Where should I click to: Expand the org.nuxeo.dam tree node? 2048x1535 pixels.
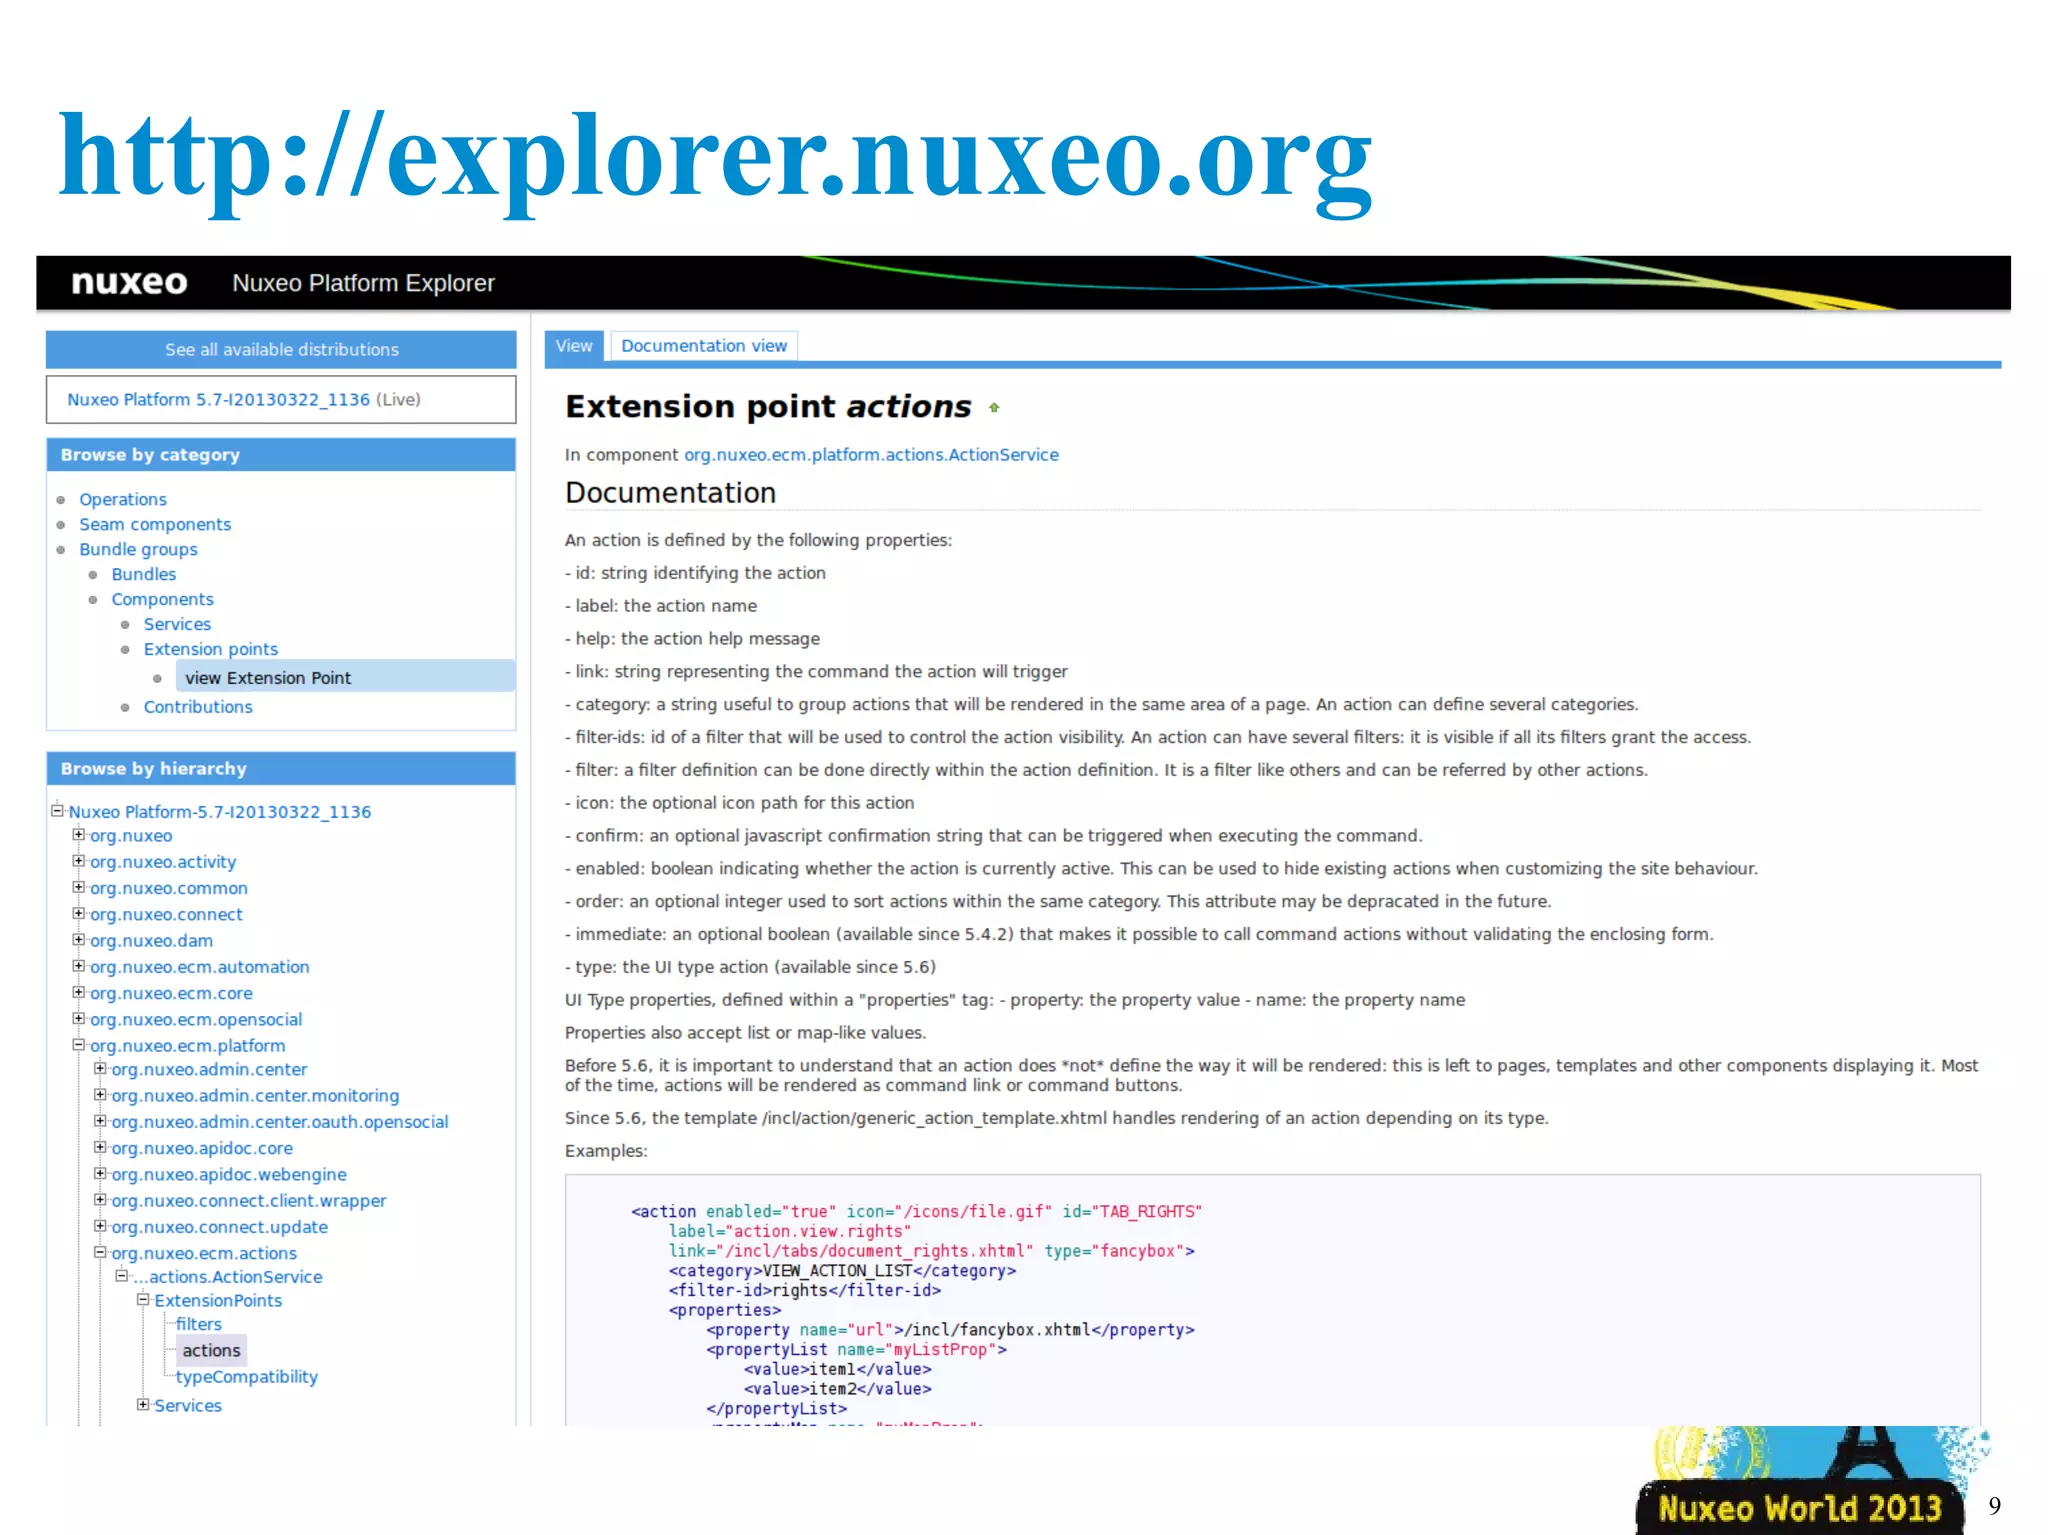coord(79,939)
